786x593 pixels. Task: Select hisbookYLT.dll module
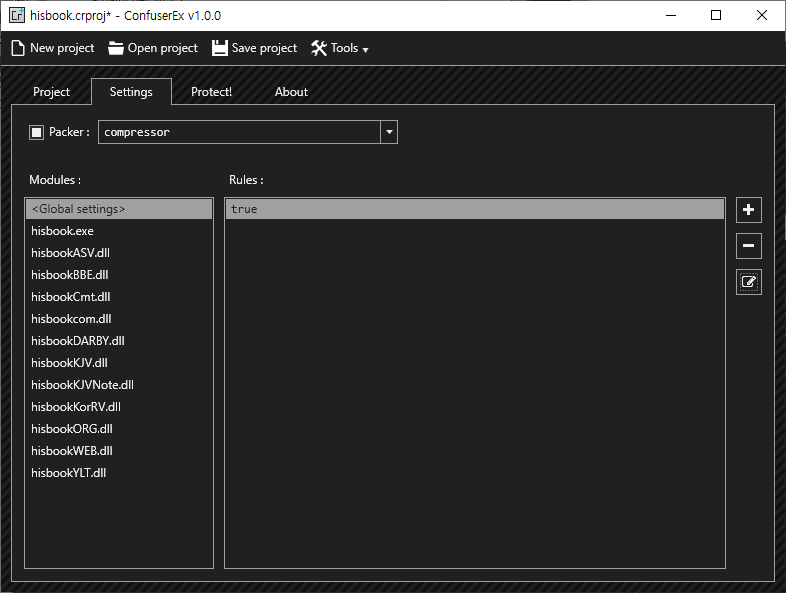[x=119, y=474]
